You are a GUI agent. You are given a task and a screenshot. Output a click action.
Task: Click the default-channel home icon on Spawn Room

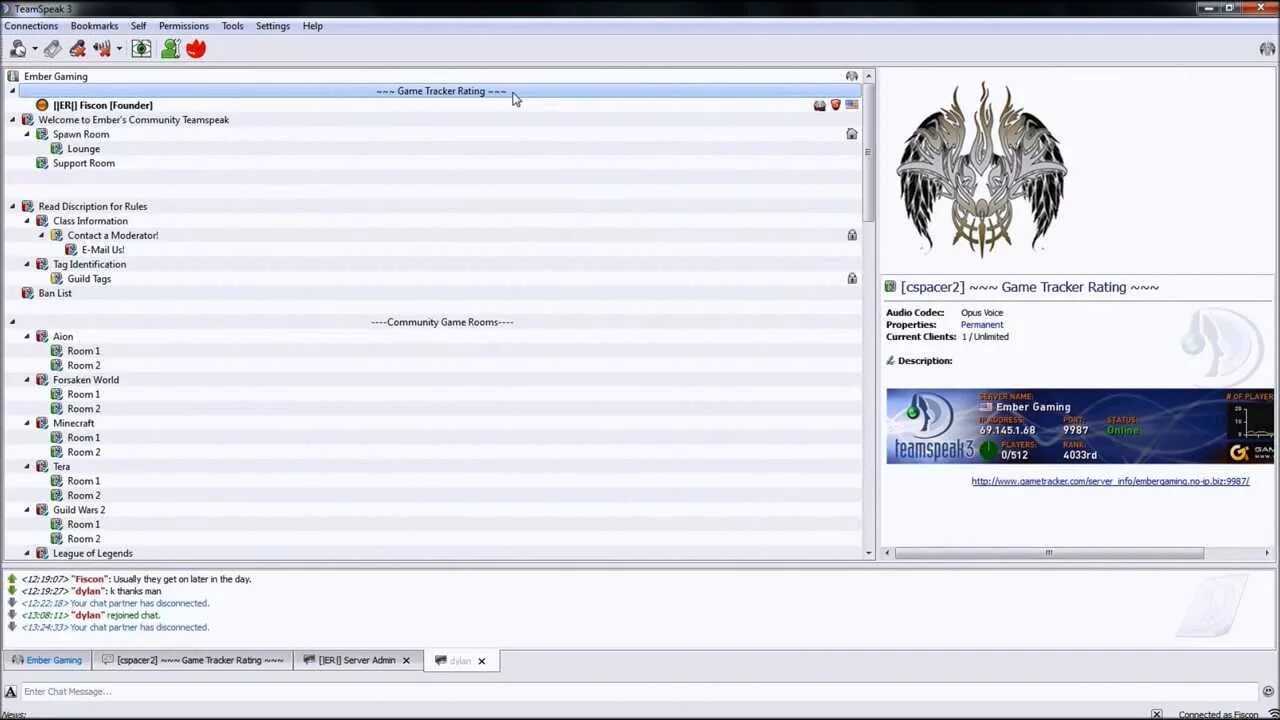(x=852, y=134)
